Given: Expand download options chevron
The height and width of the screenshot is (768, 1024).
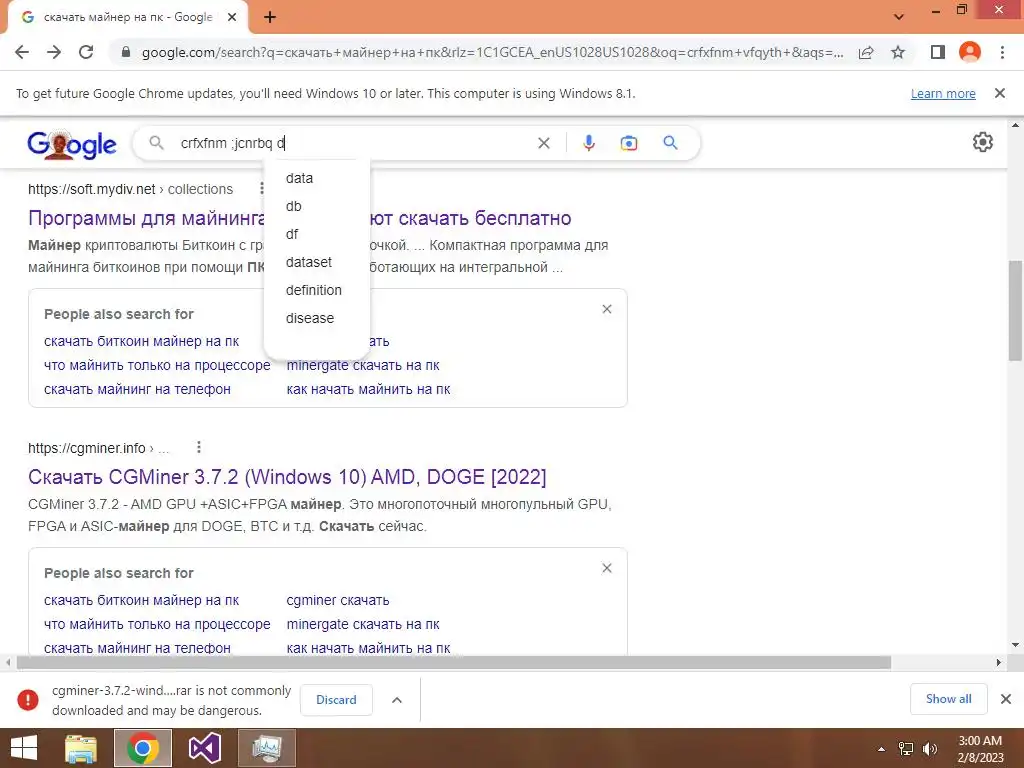Looking at the screenshot, I should 396,700.
